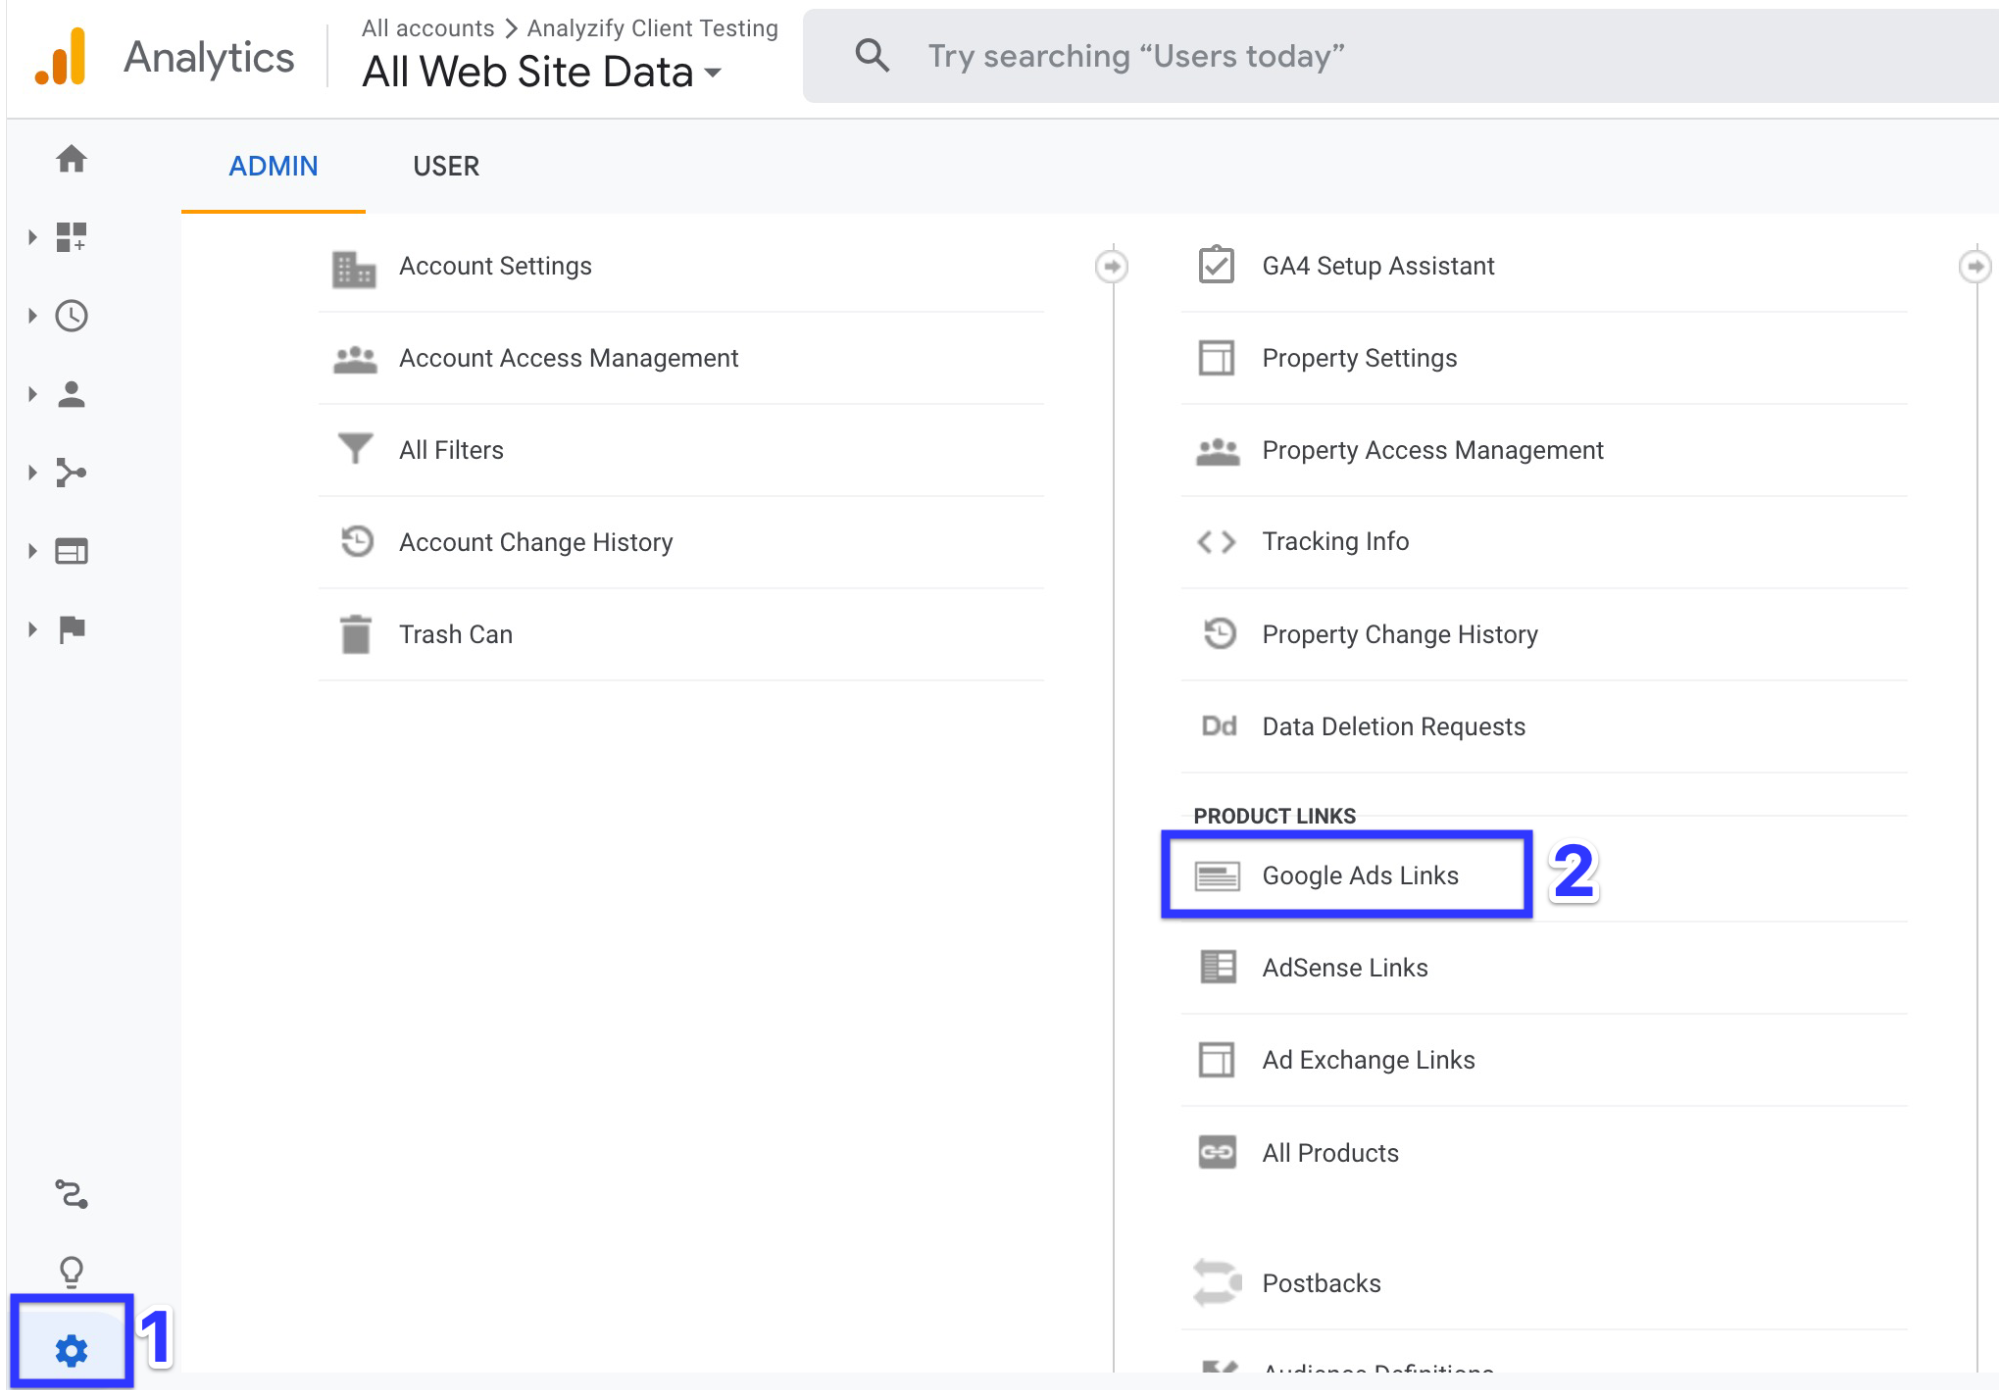The height and width of the screenshot is (1391, 1999).
Task: Click the Property Settings window icon
Action: point(1217,358)
